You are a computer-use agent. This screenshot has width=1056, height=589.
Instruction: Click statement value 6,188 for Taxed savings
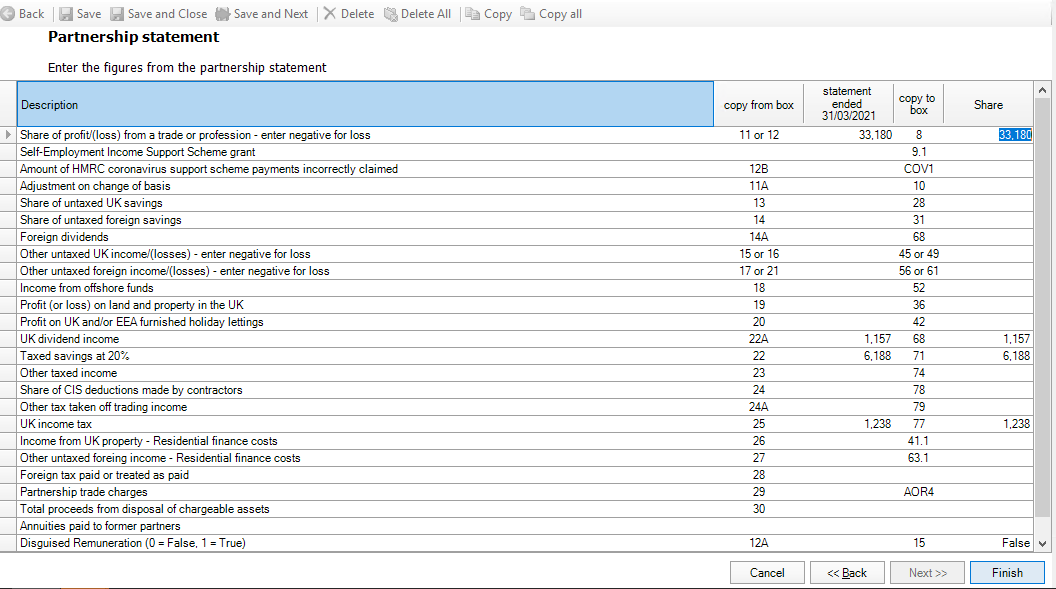pyautogui.click(x=878, y=355)
